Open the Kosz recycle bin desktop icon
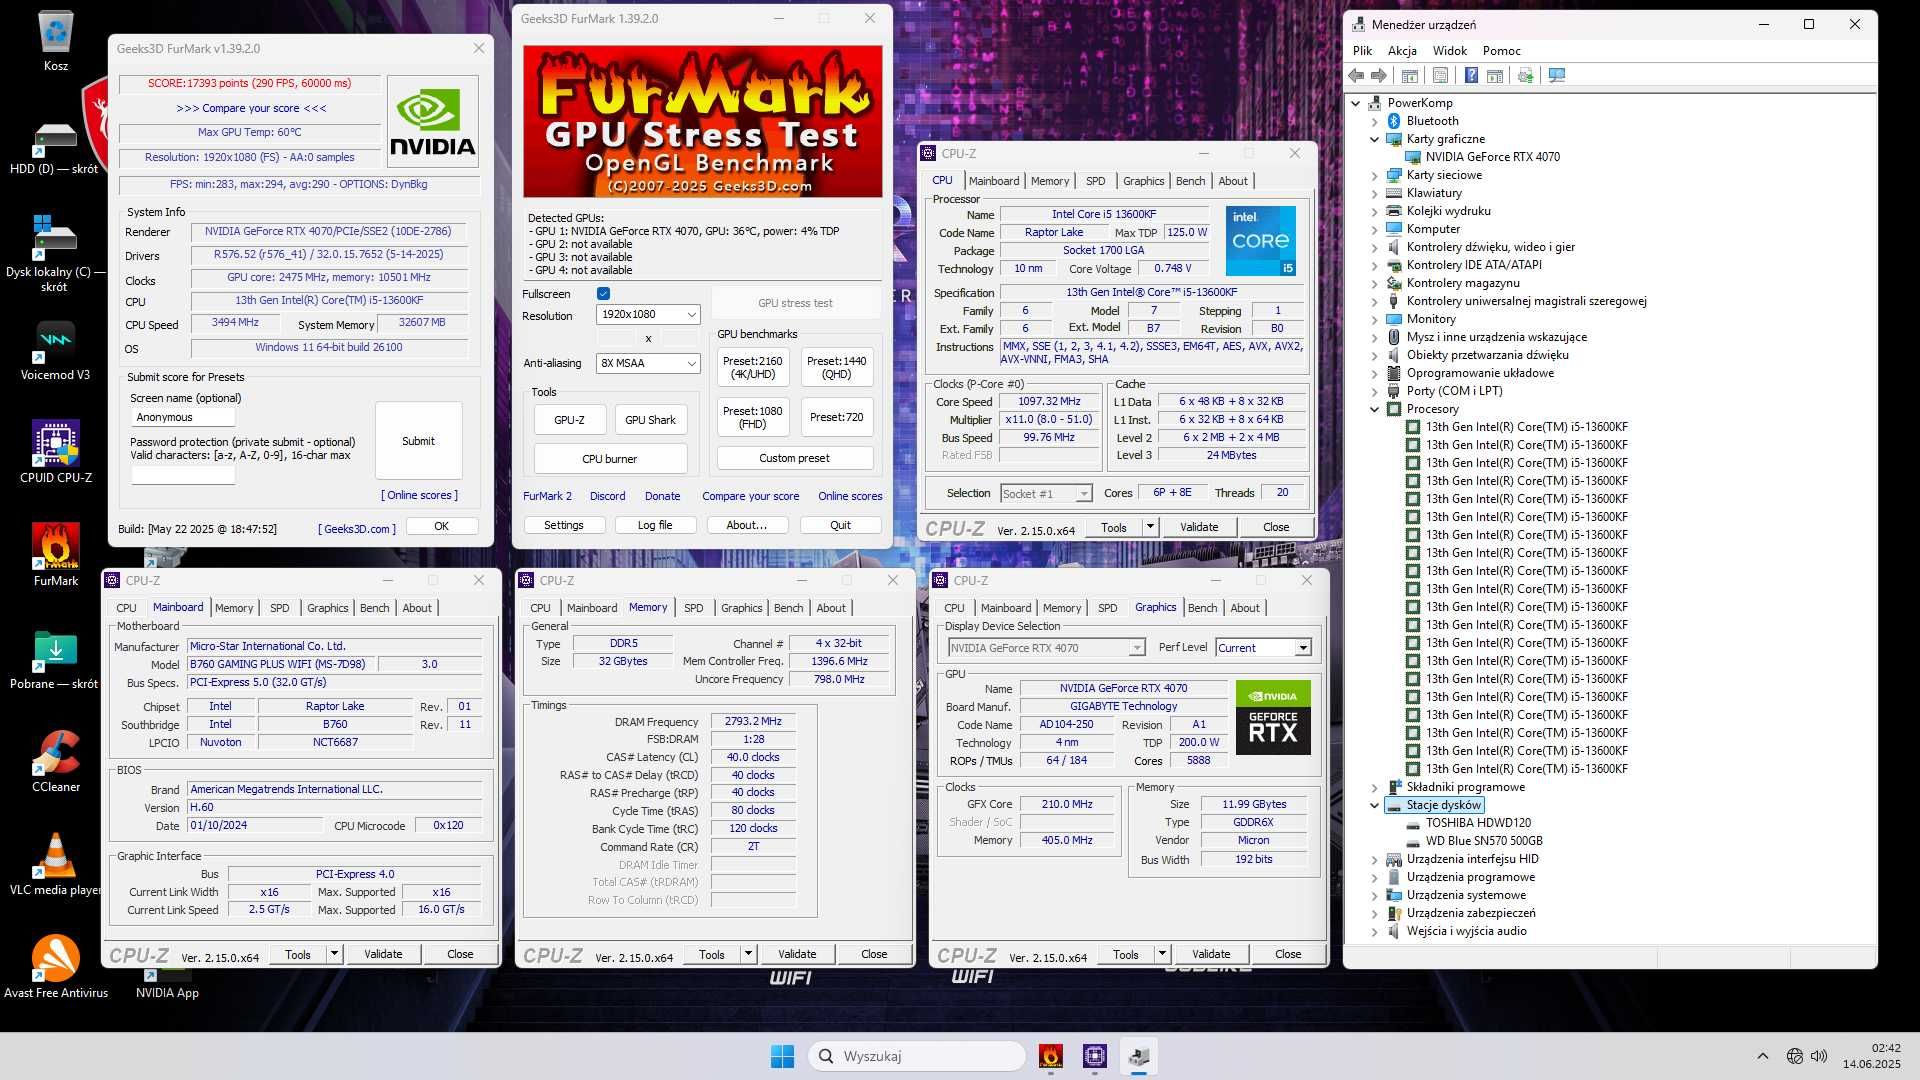The image size is (1920, 1080). pos(56,42)
